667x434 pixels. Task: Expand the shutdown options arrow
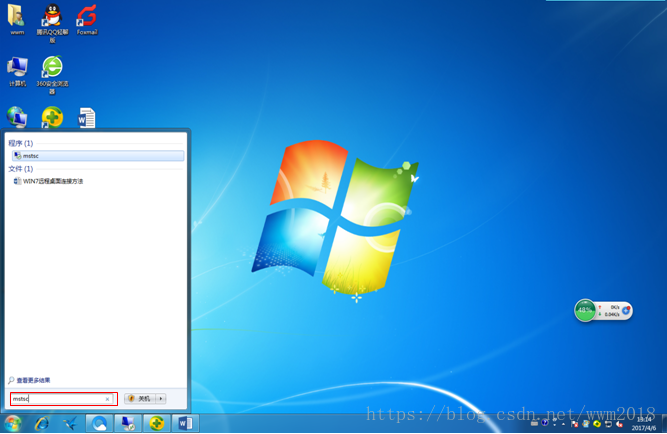point(161,399)
